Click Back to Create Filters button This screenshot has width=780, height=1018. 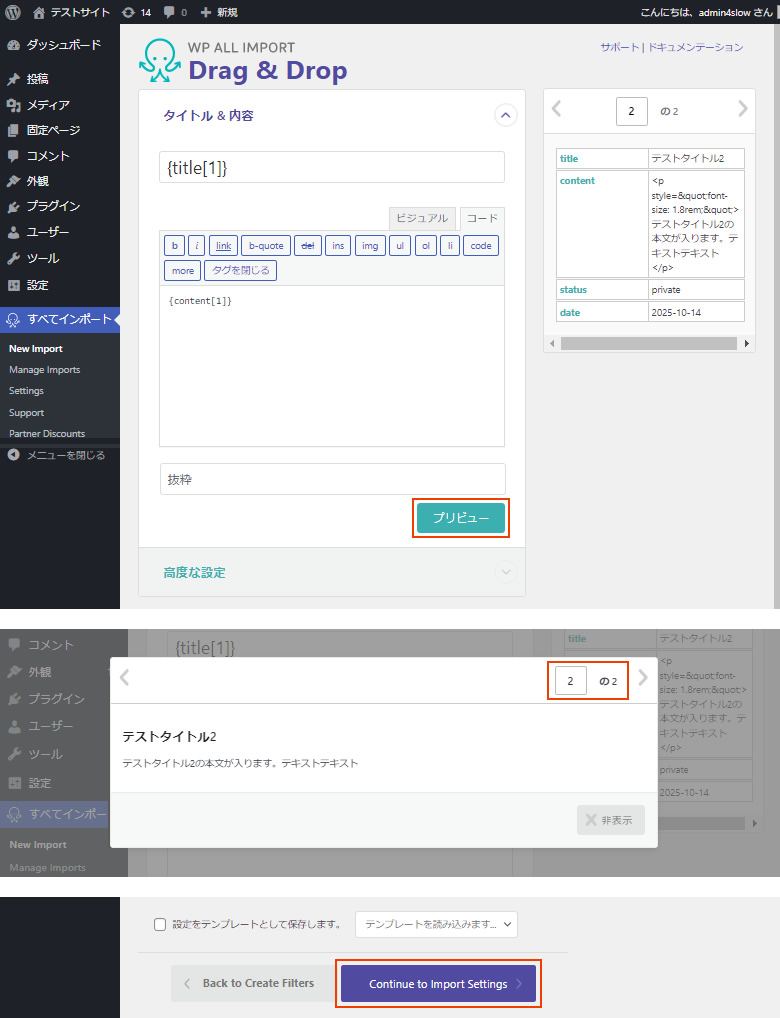250,984
